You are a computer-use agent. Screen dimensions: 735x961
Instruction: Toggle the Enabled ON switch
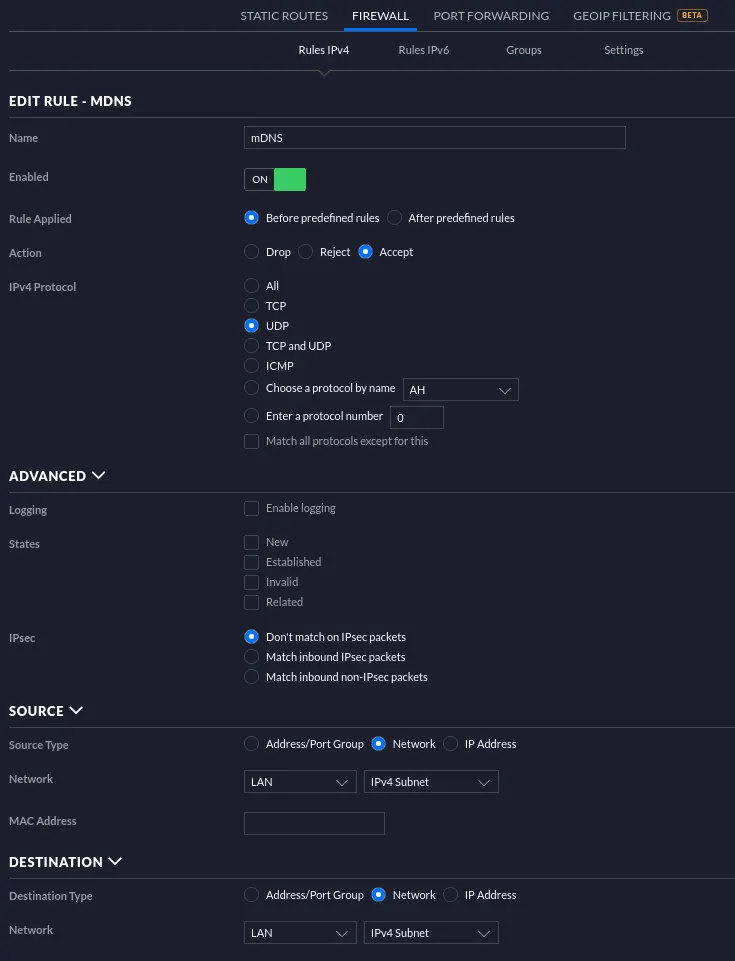pos(275,180)
